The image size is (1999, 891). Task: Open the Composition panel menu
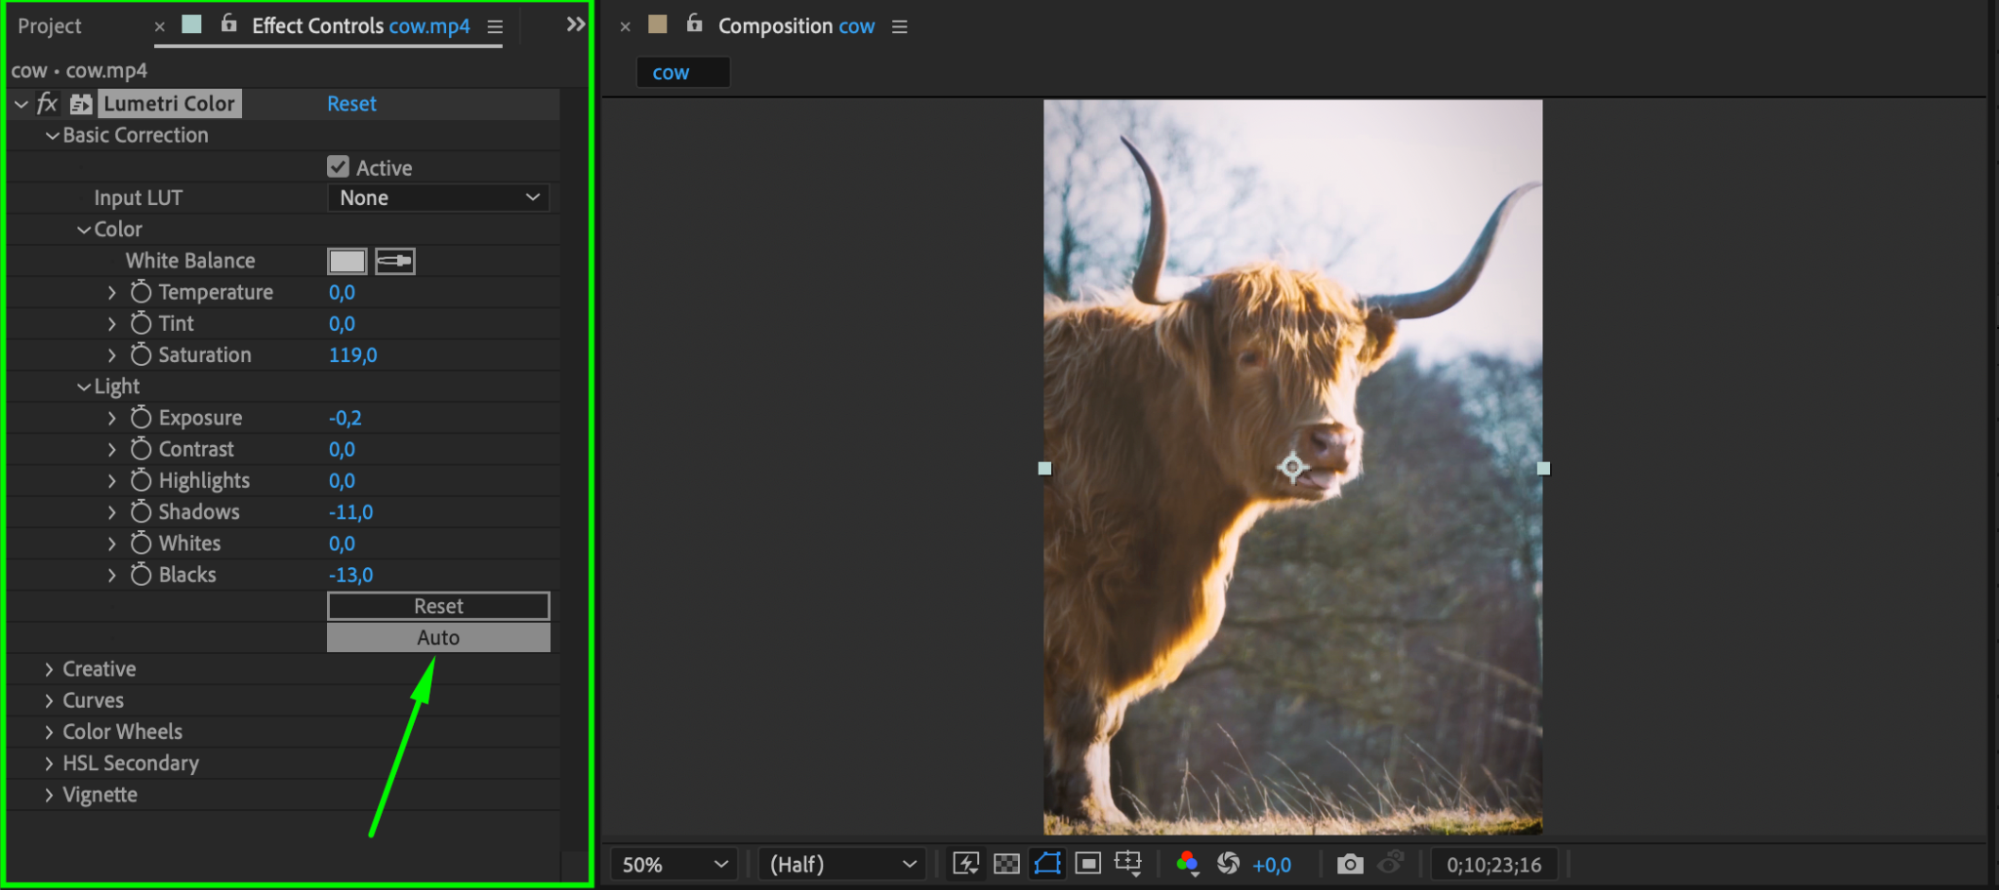900,27
